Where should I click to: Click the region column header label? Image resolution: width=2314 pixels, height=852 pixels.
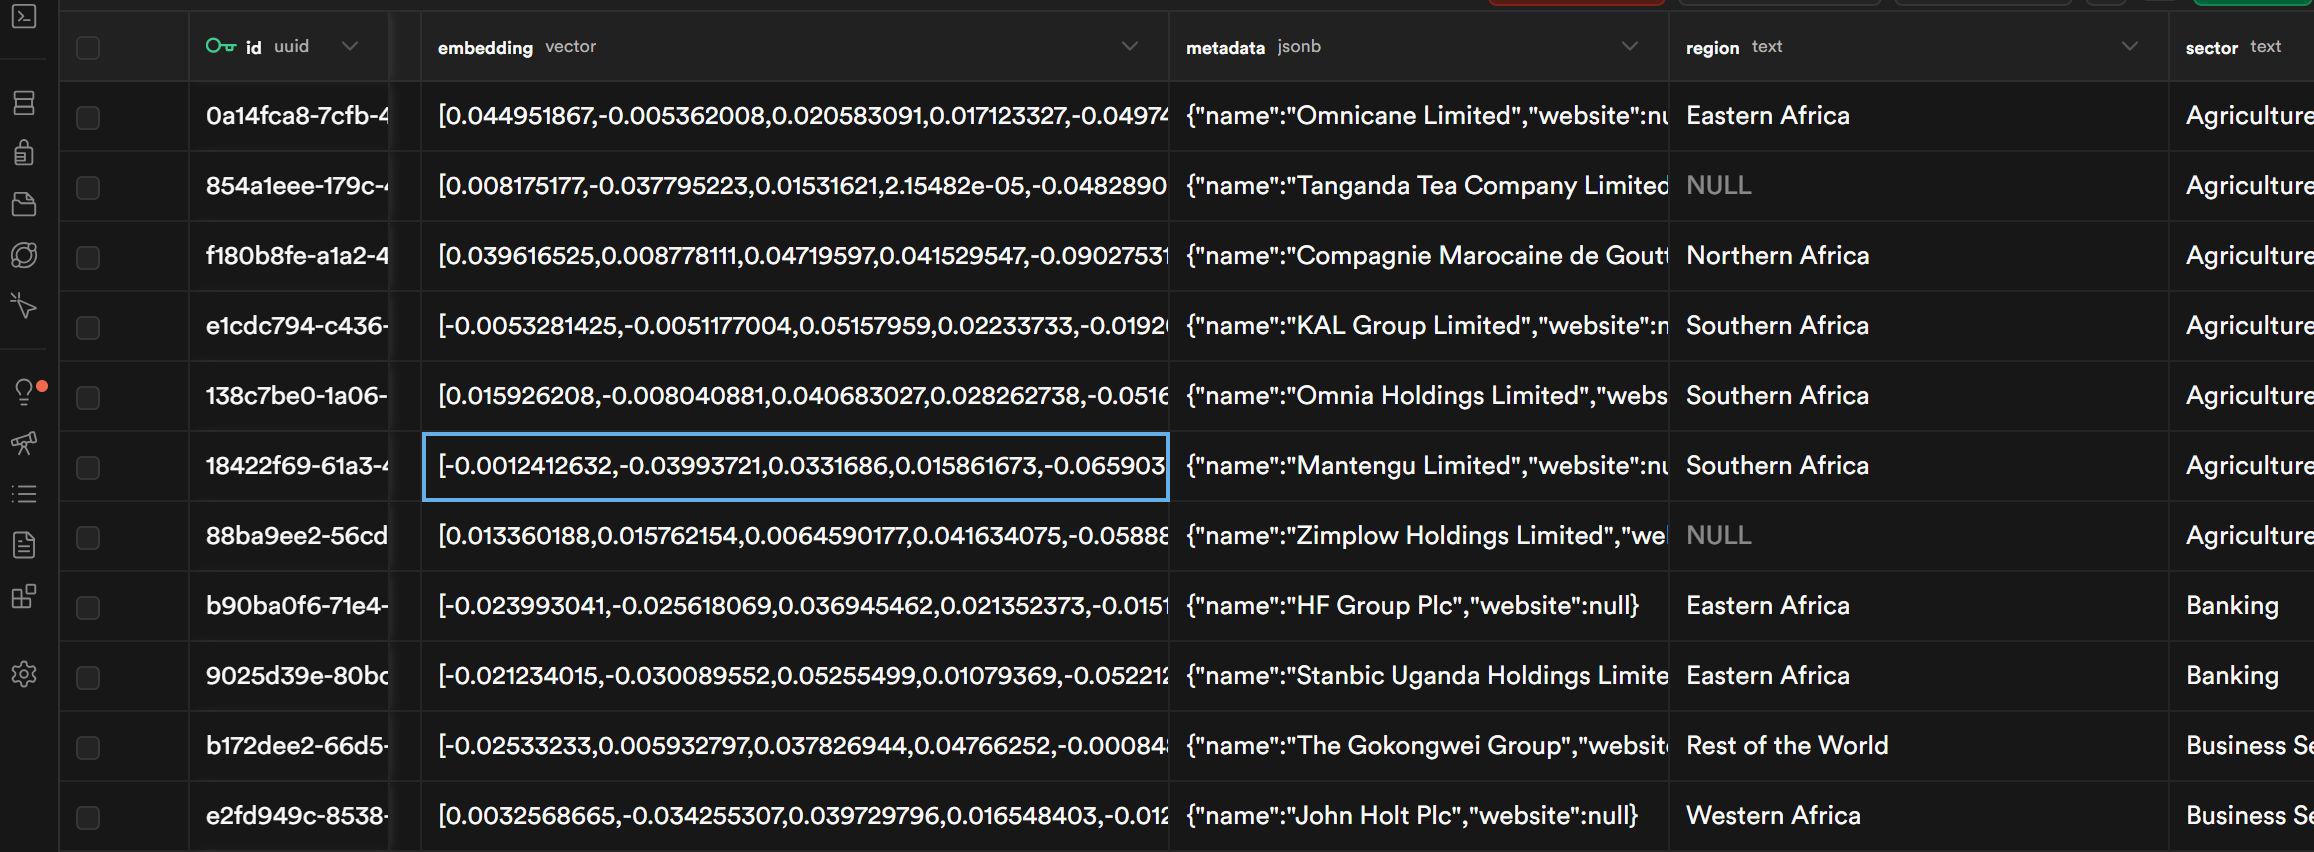[x=1712, y=47]
